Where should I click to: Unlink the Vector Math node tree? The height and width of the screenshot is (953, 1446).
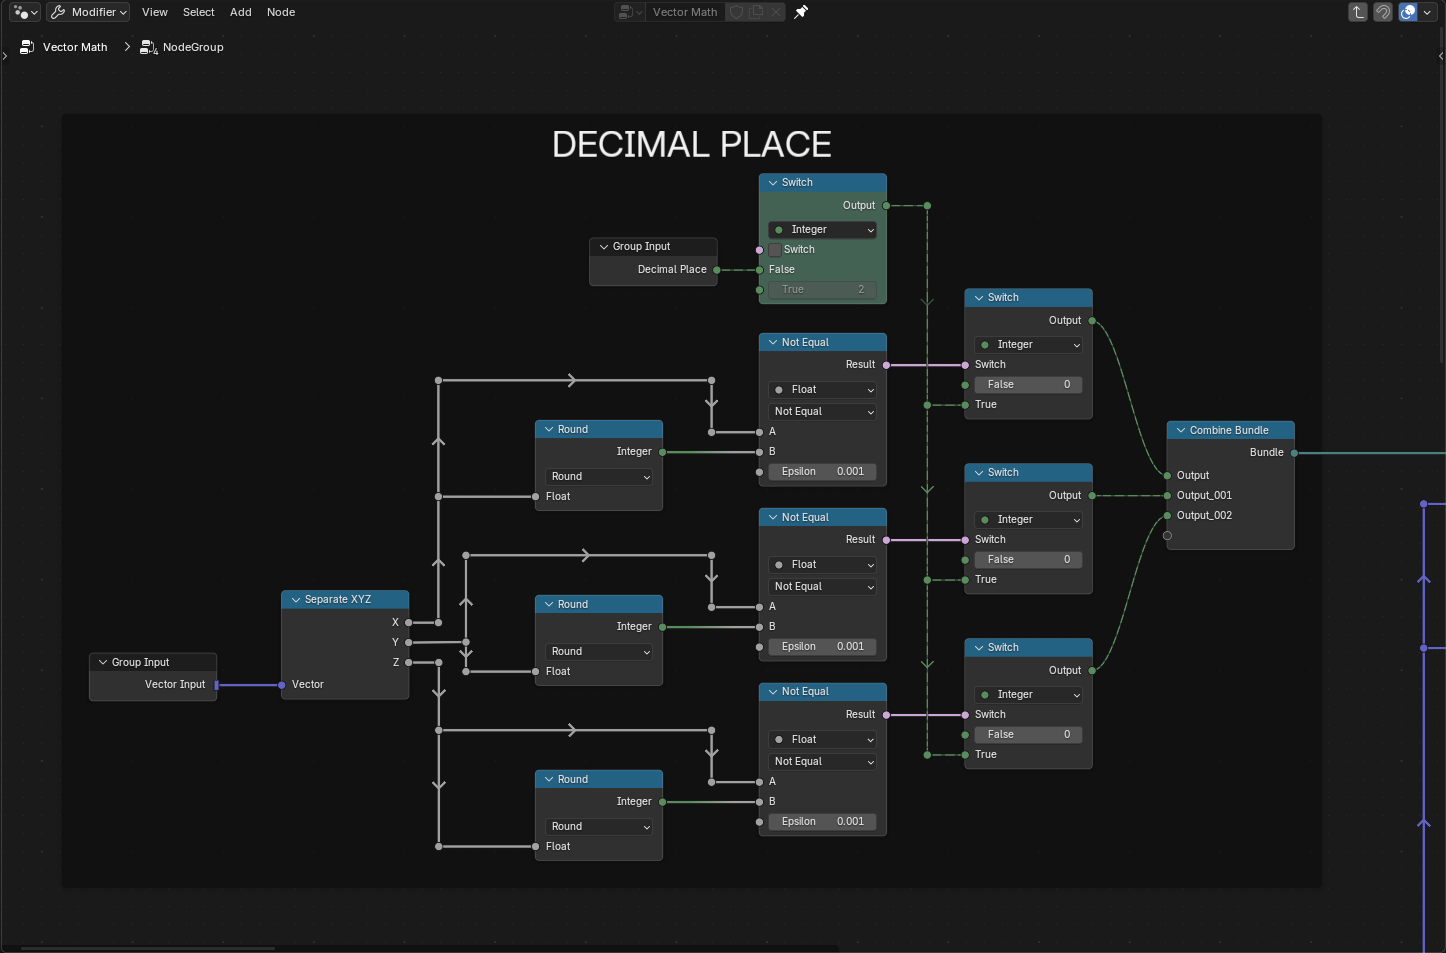tap(776, 12)
